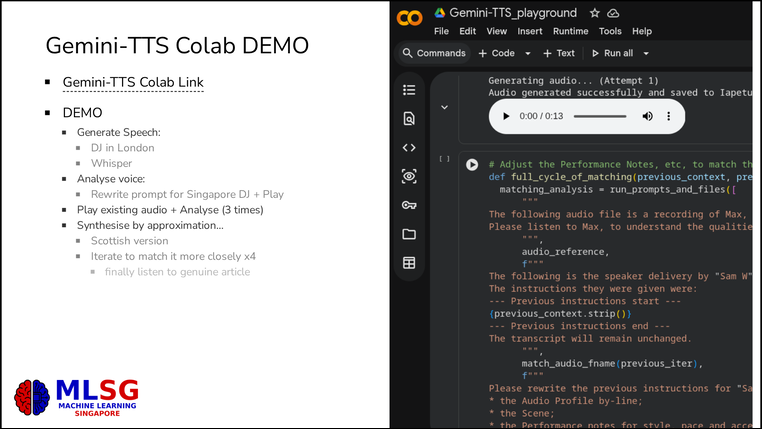Open the Colab logo home icon
This screenshot has width=762, height=429.
[409, 18]
